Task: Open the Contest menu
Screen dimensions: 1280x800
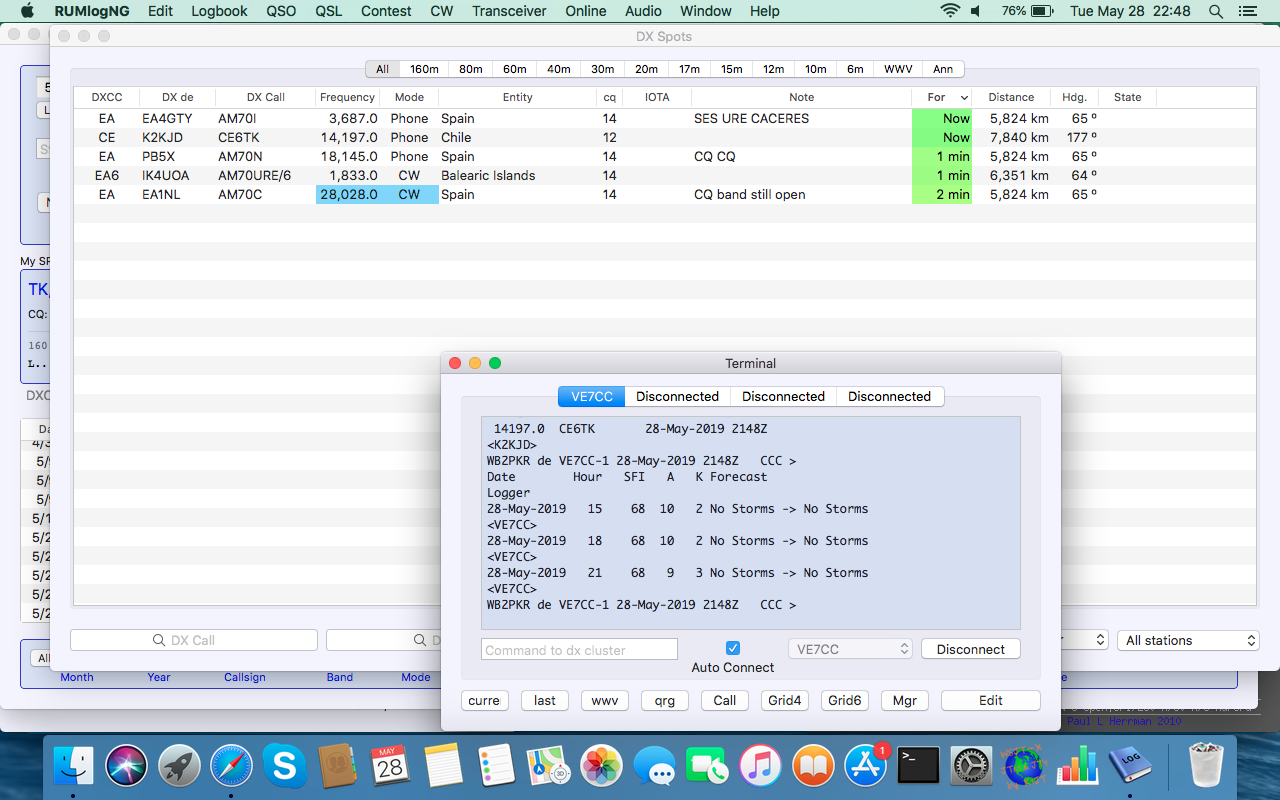Action: coord(386,11)
